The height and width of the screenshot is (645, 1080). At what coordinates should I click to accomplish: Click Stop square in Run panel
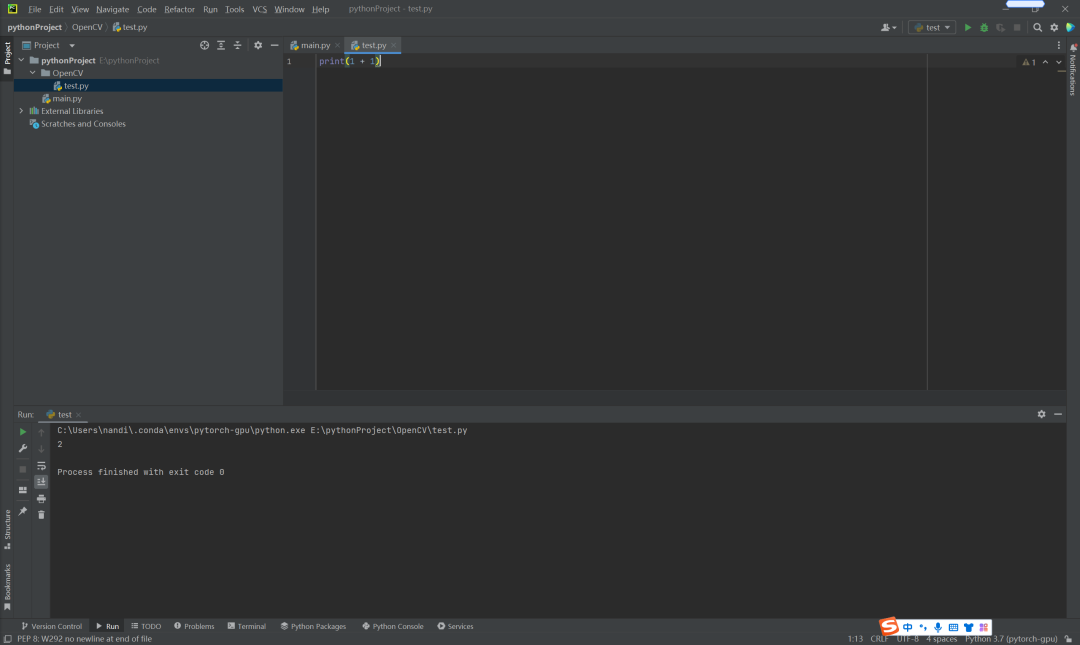[23, 469]
